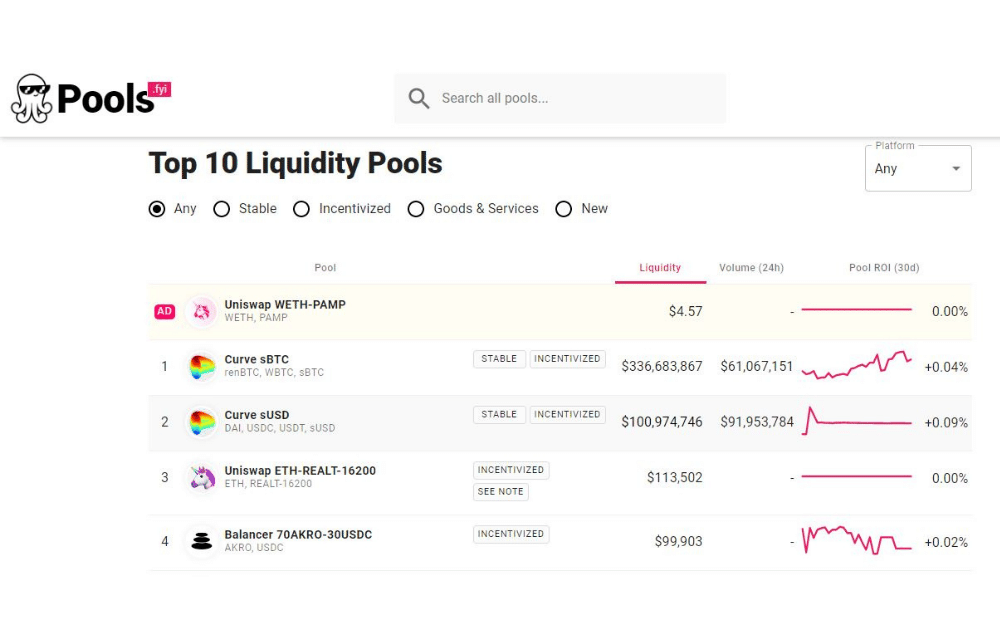Screen dimensions: 1000x628
Task: Click the SEE NOTE tag
Action: click(x=501, y=492)
